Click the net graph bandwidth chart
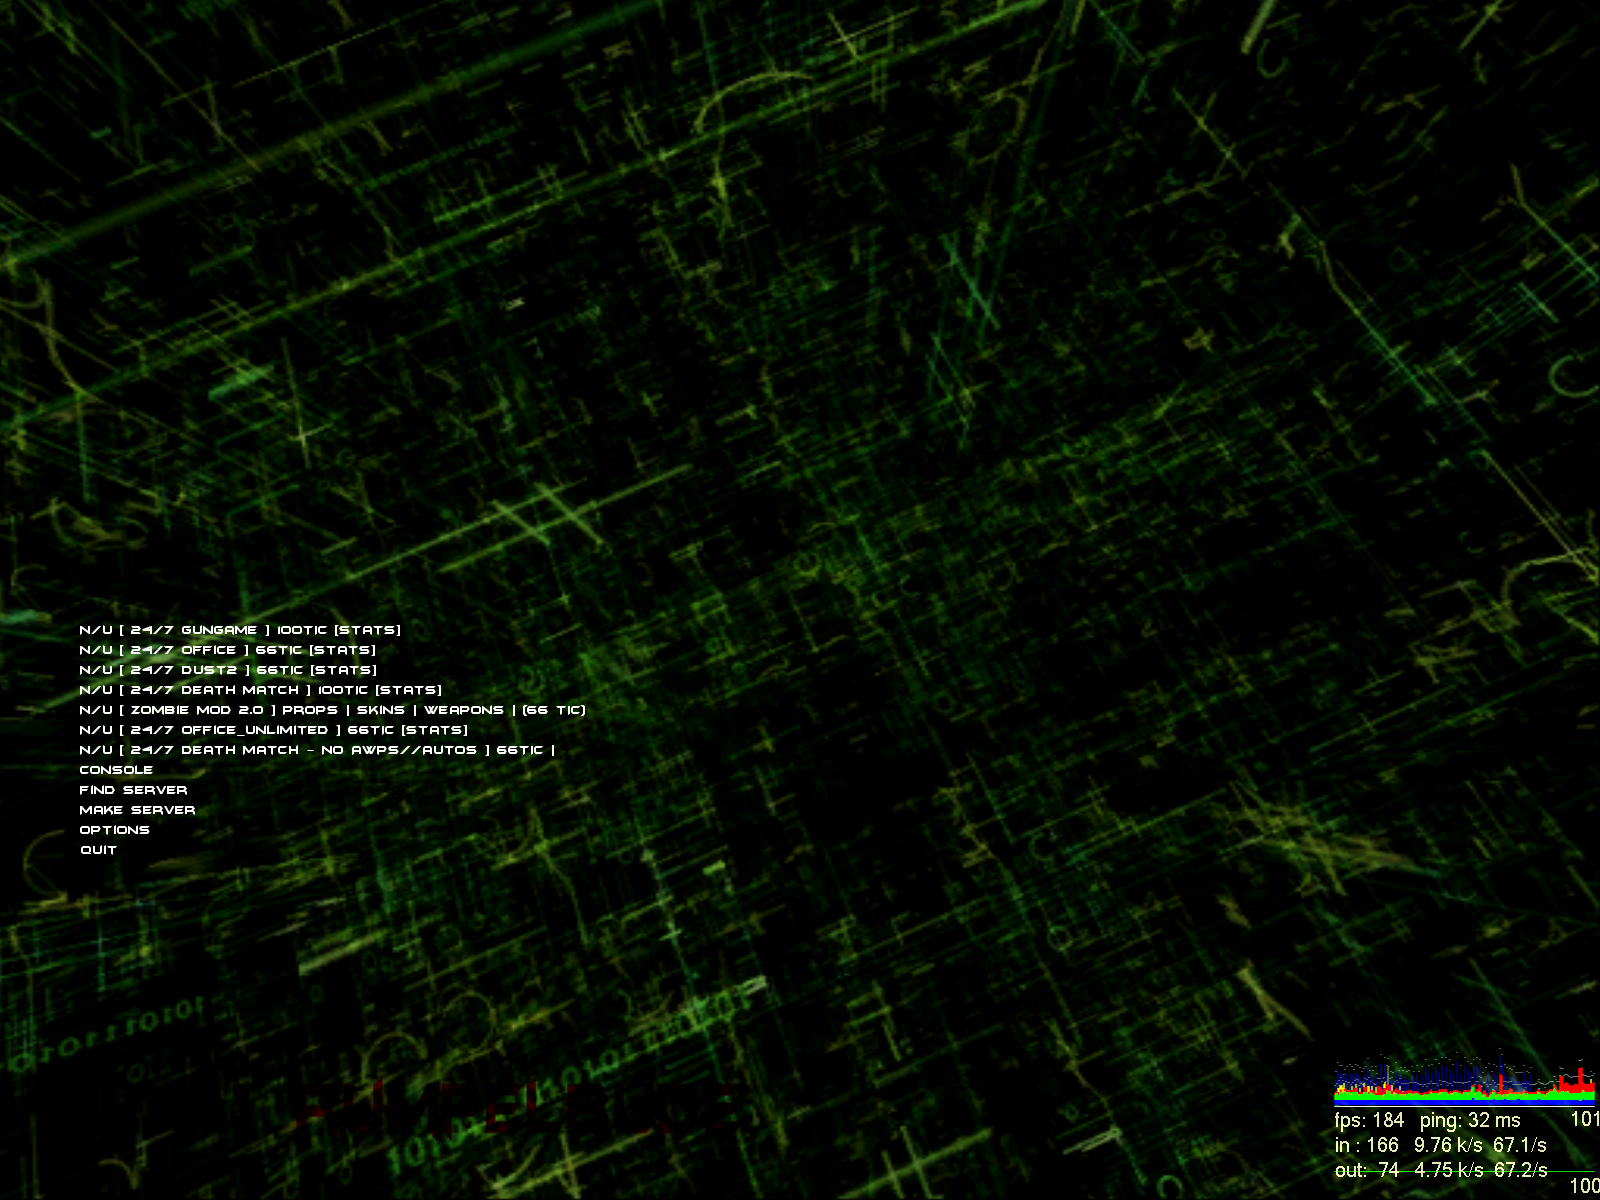 pyautogui.click(x=1465, y=1078)
